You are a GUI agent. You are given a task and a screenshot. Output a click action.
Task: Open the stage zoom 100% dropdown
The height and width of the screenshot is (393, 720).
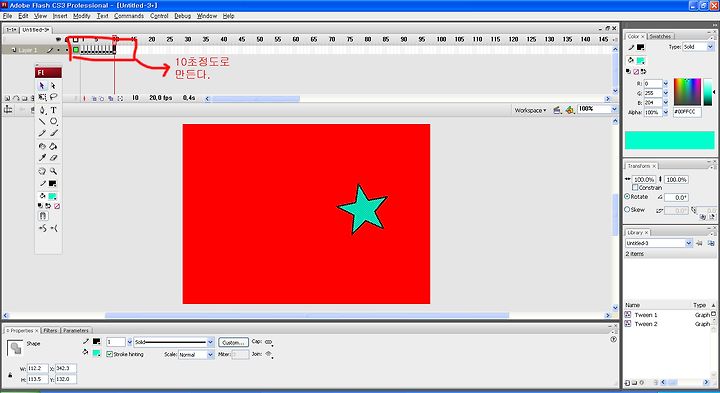click(x=614, y=109)
